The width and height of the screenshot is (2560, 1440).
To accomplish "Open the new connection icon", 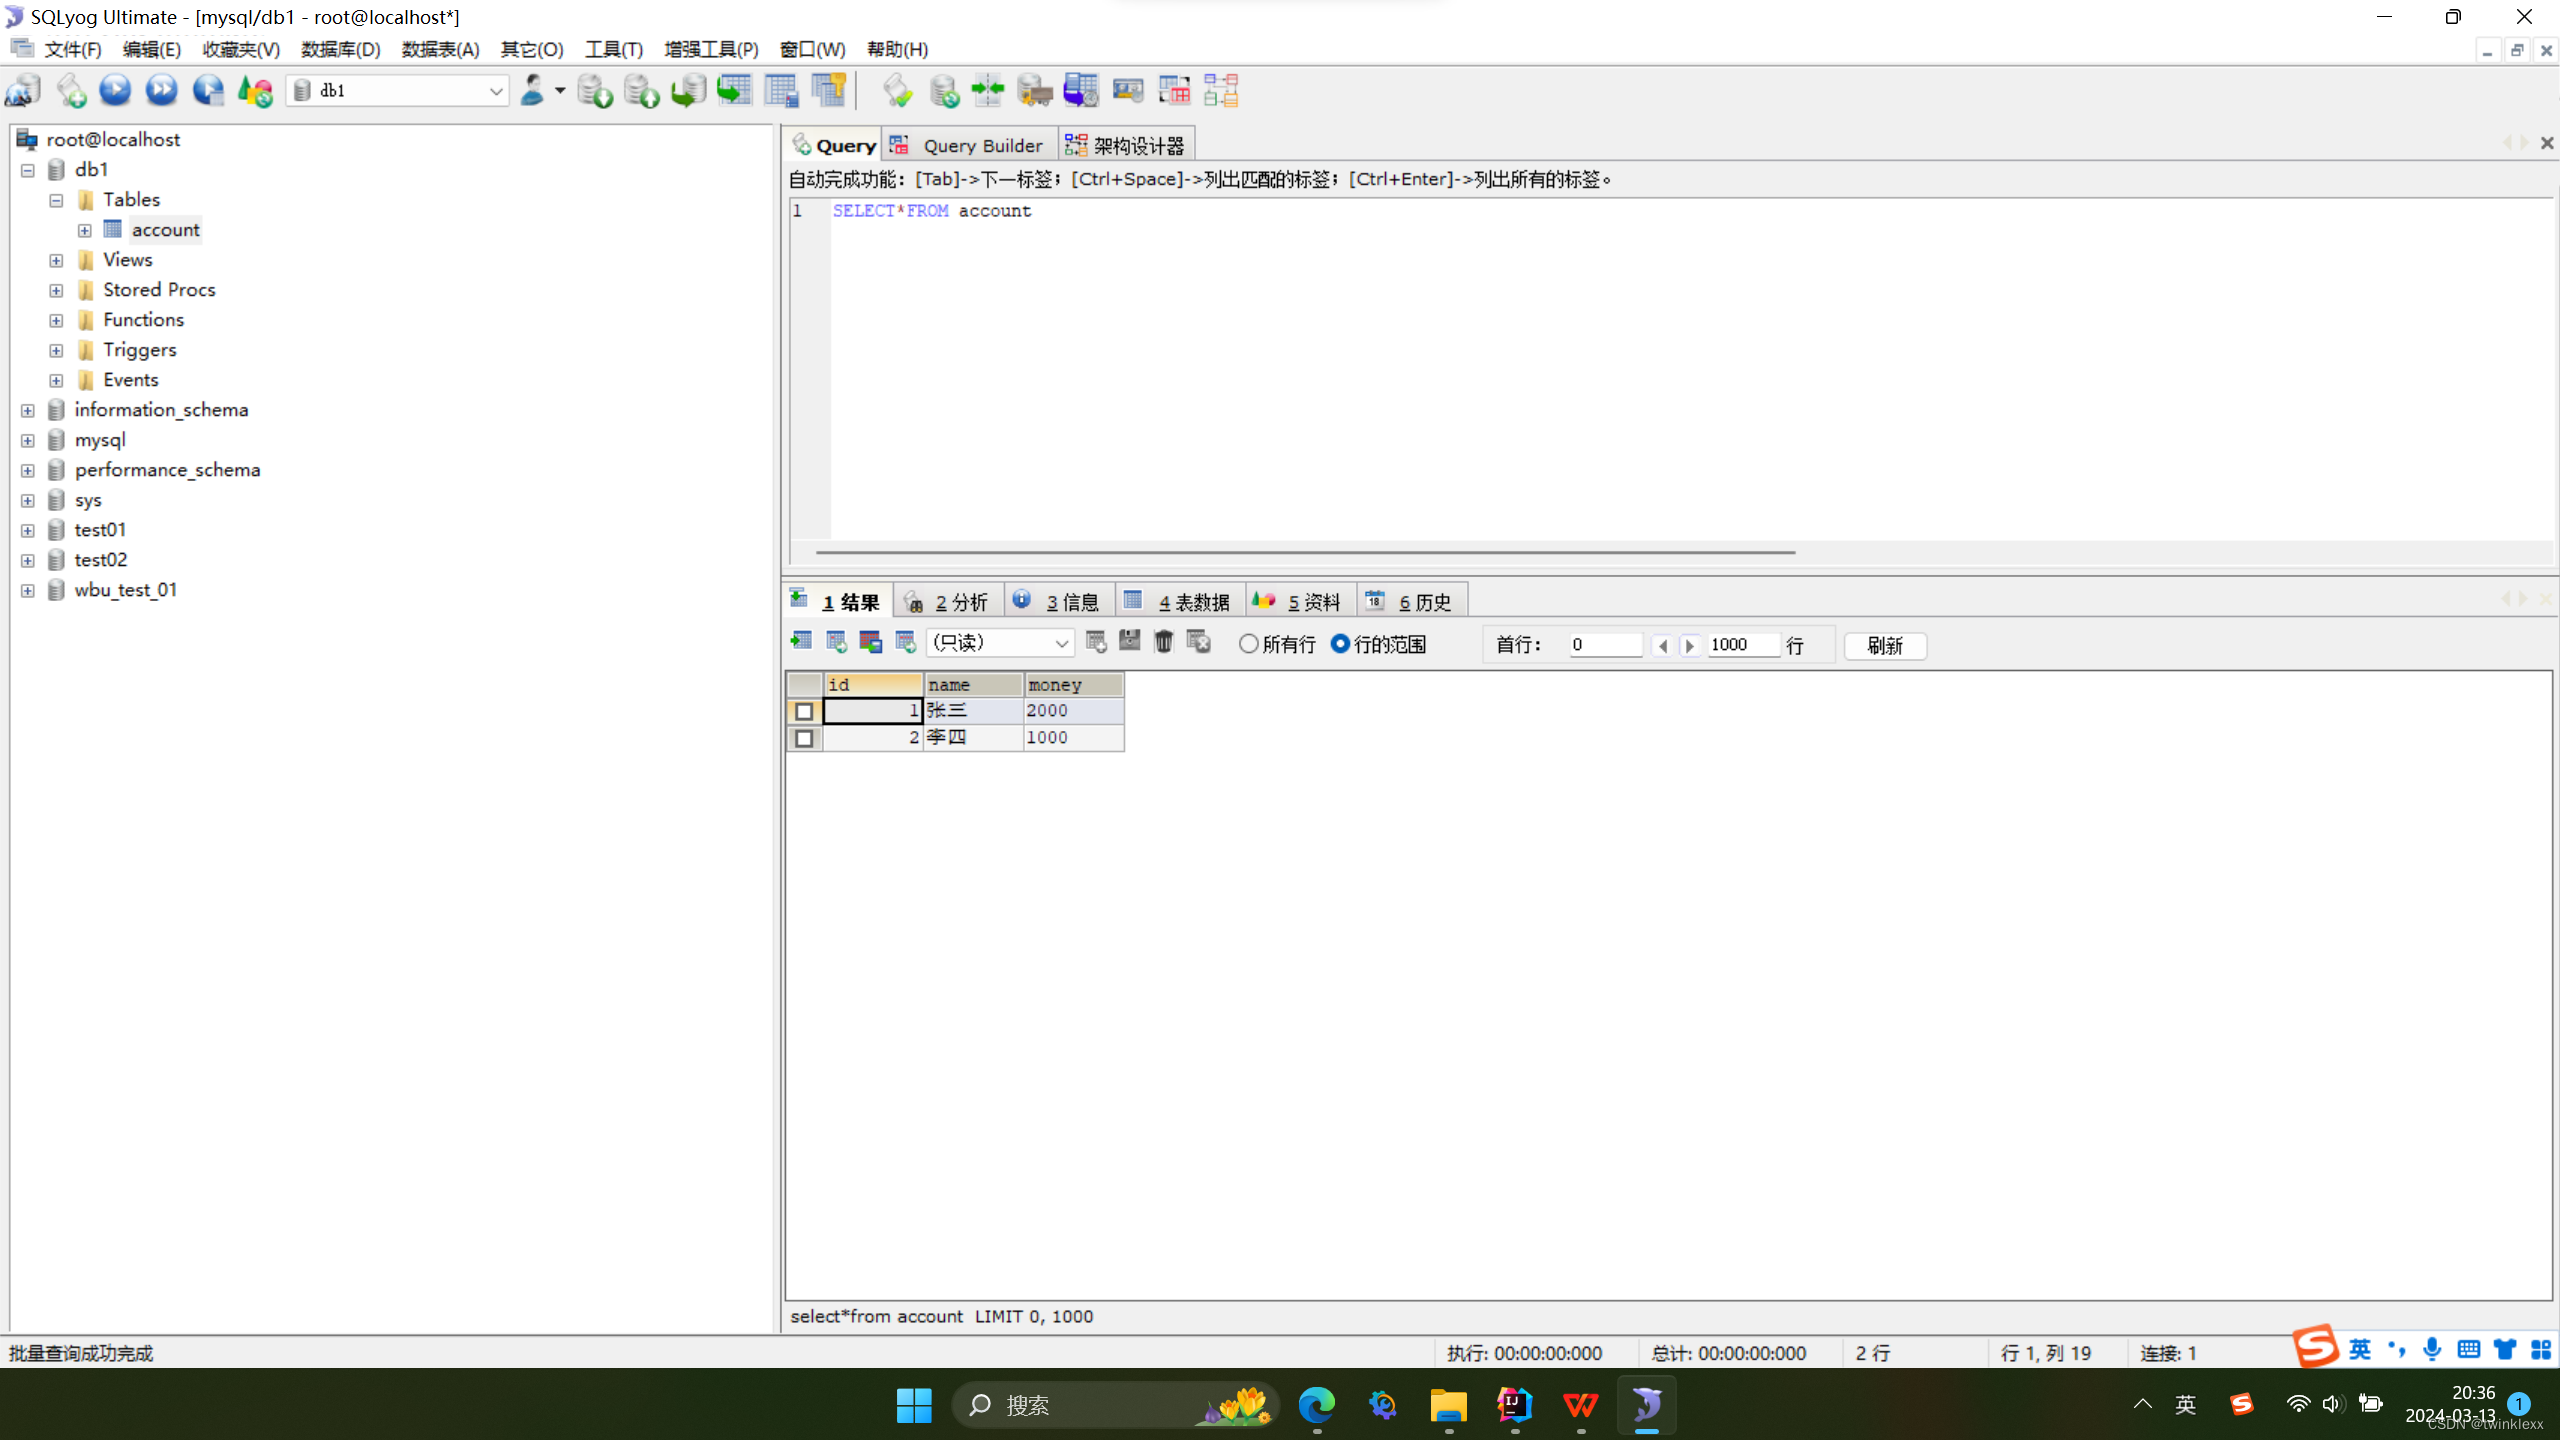I will [24, 91].
